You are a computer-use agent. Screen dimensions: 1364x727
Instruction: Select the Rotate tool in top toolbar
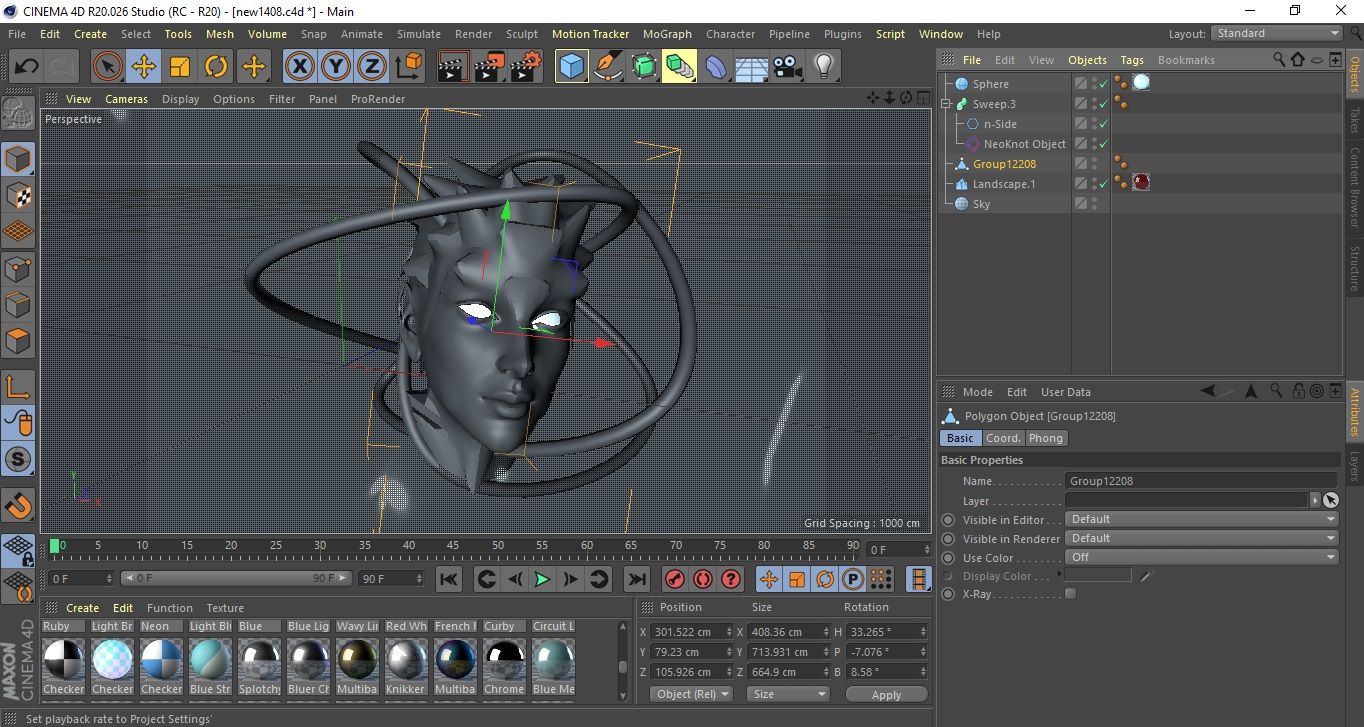point(216,67)
